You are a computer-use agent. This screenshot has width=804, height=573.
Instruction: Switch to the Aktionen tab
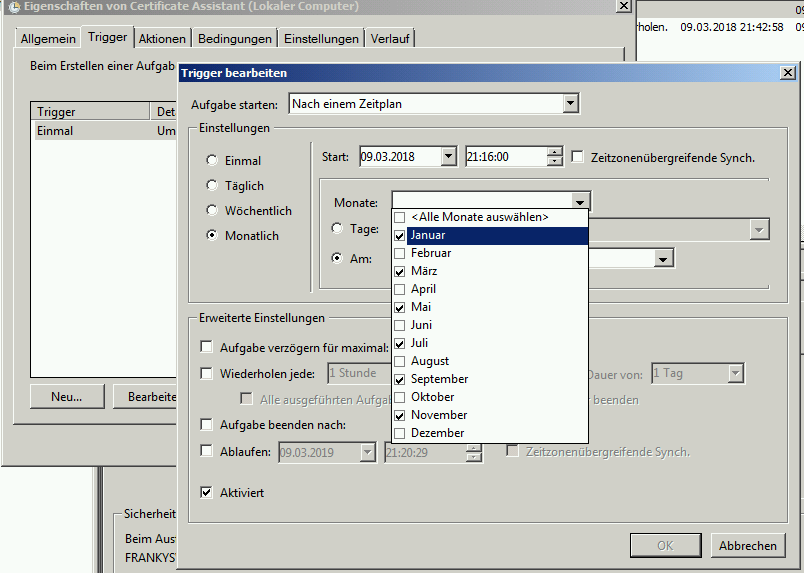click(x=162, y=38)
